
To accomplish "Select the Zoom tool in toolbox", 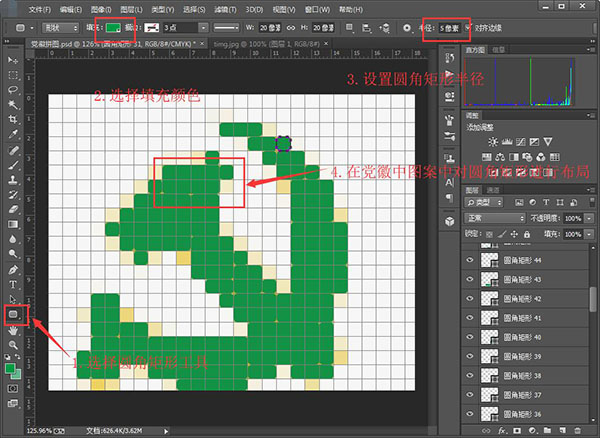I will 13,345.
